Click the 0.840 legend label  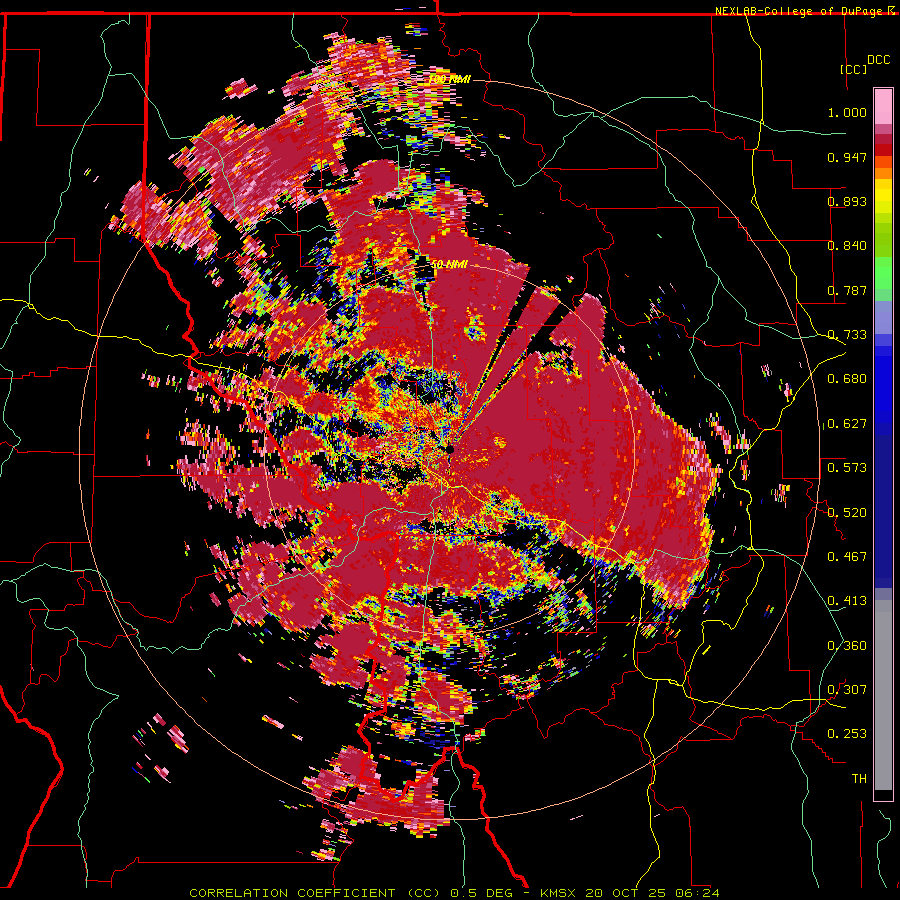847,246
